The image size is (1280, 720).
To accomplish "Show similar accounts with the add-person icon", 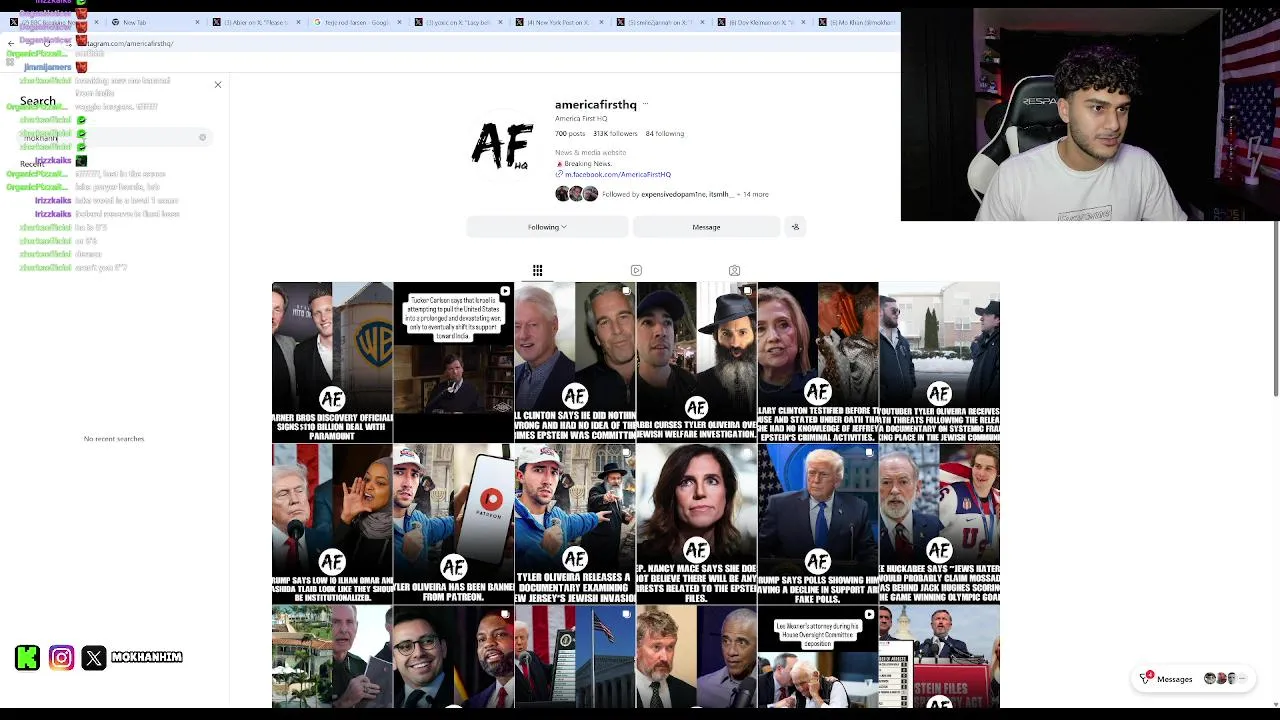I will coord(795,227).
